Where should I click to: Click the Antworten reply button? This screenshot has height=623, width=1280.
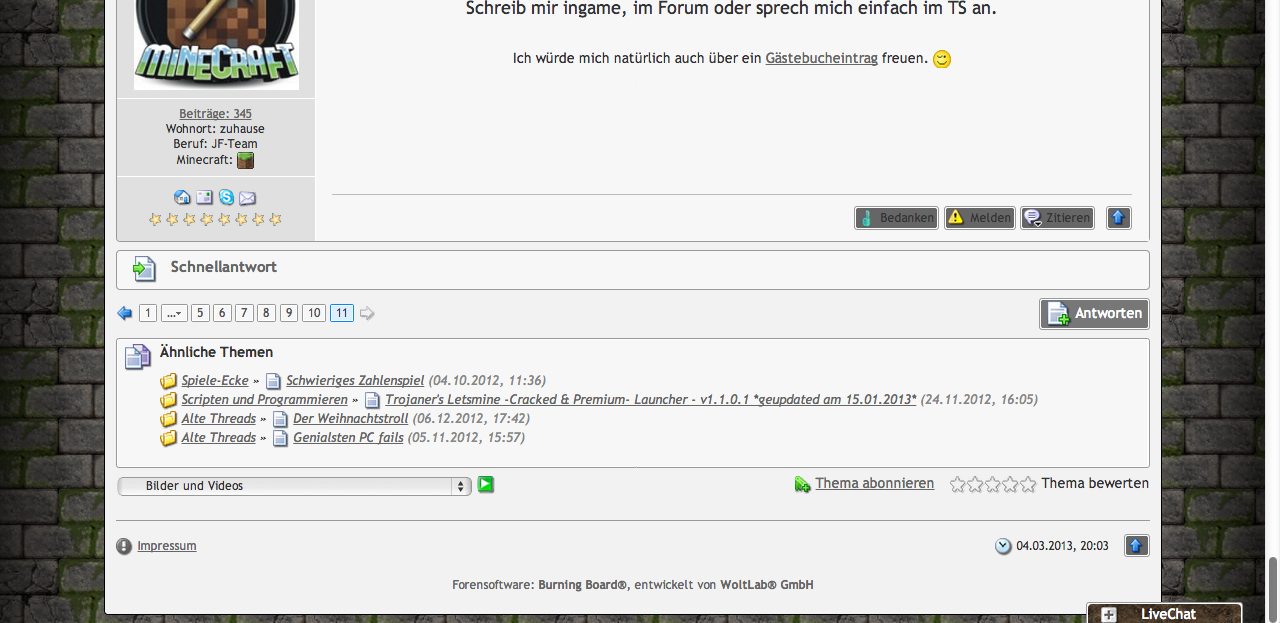(1094, 313)
